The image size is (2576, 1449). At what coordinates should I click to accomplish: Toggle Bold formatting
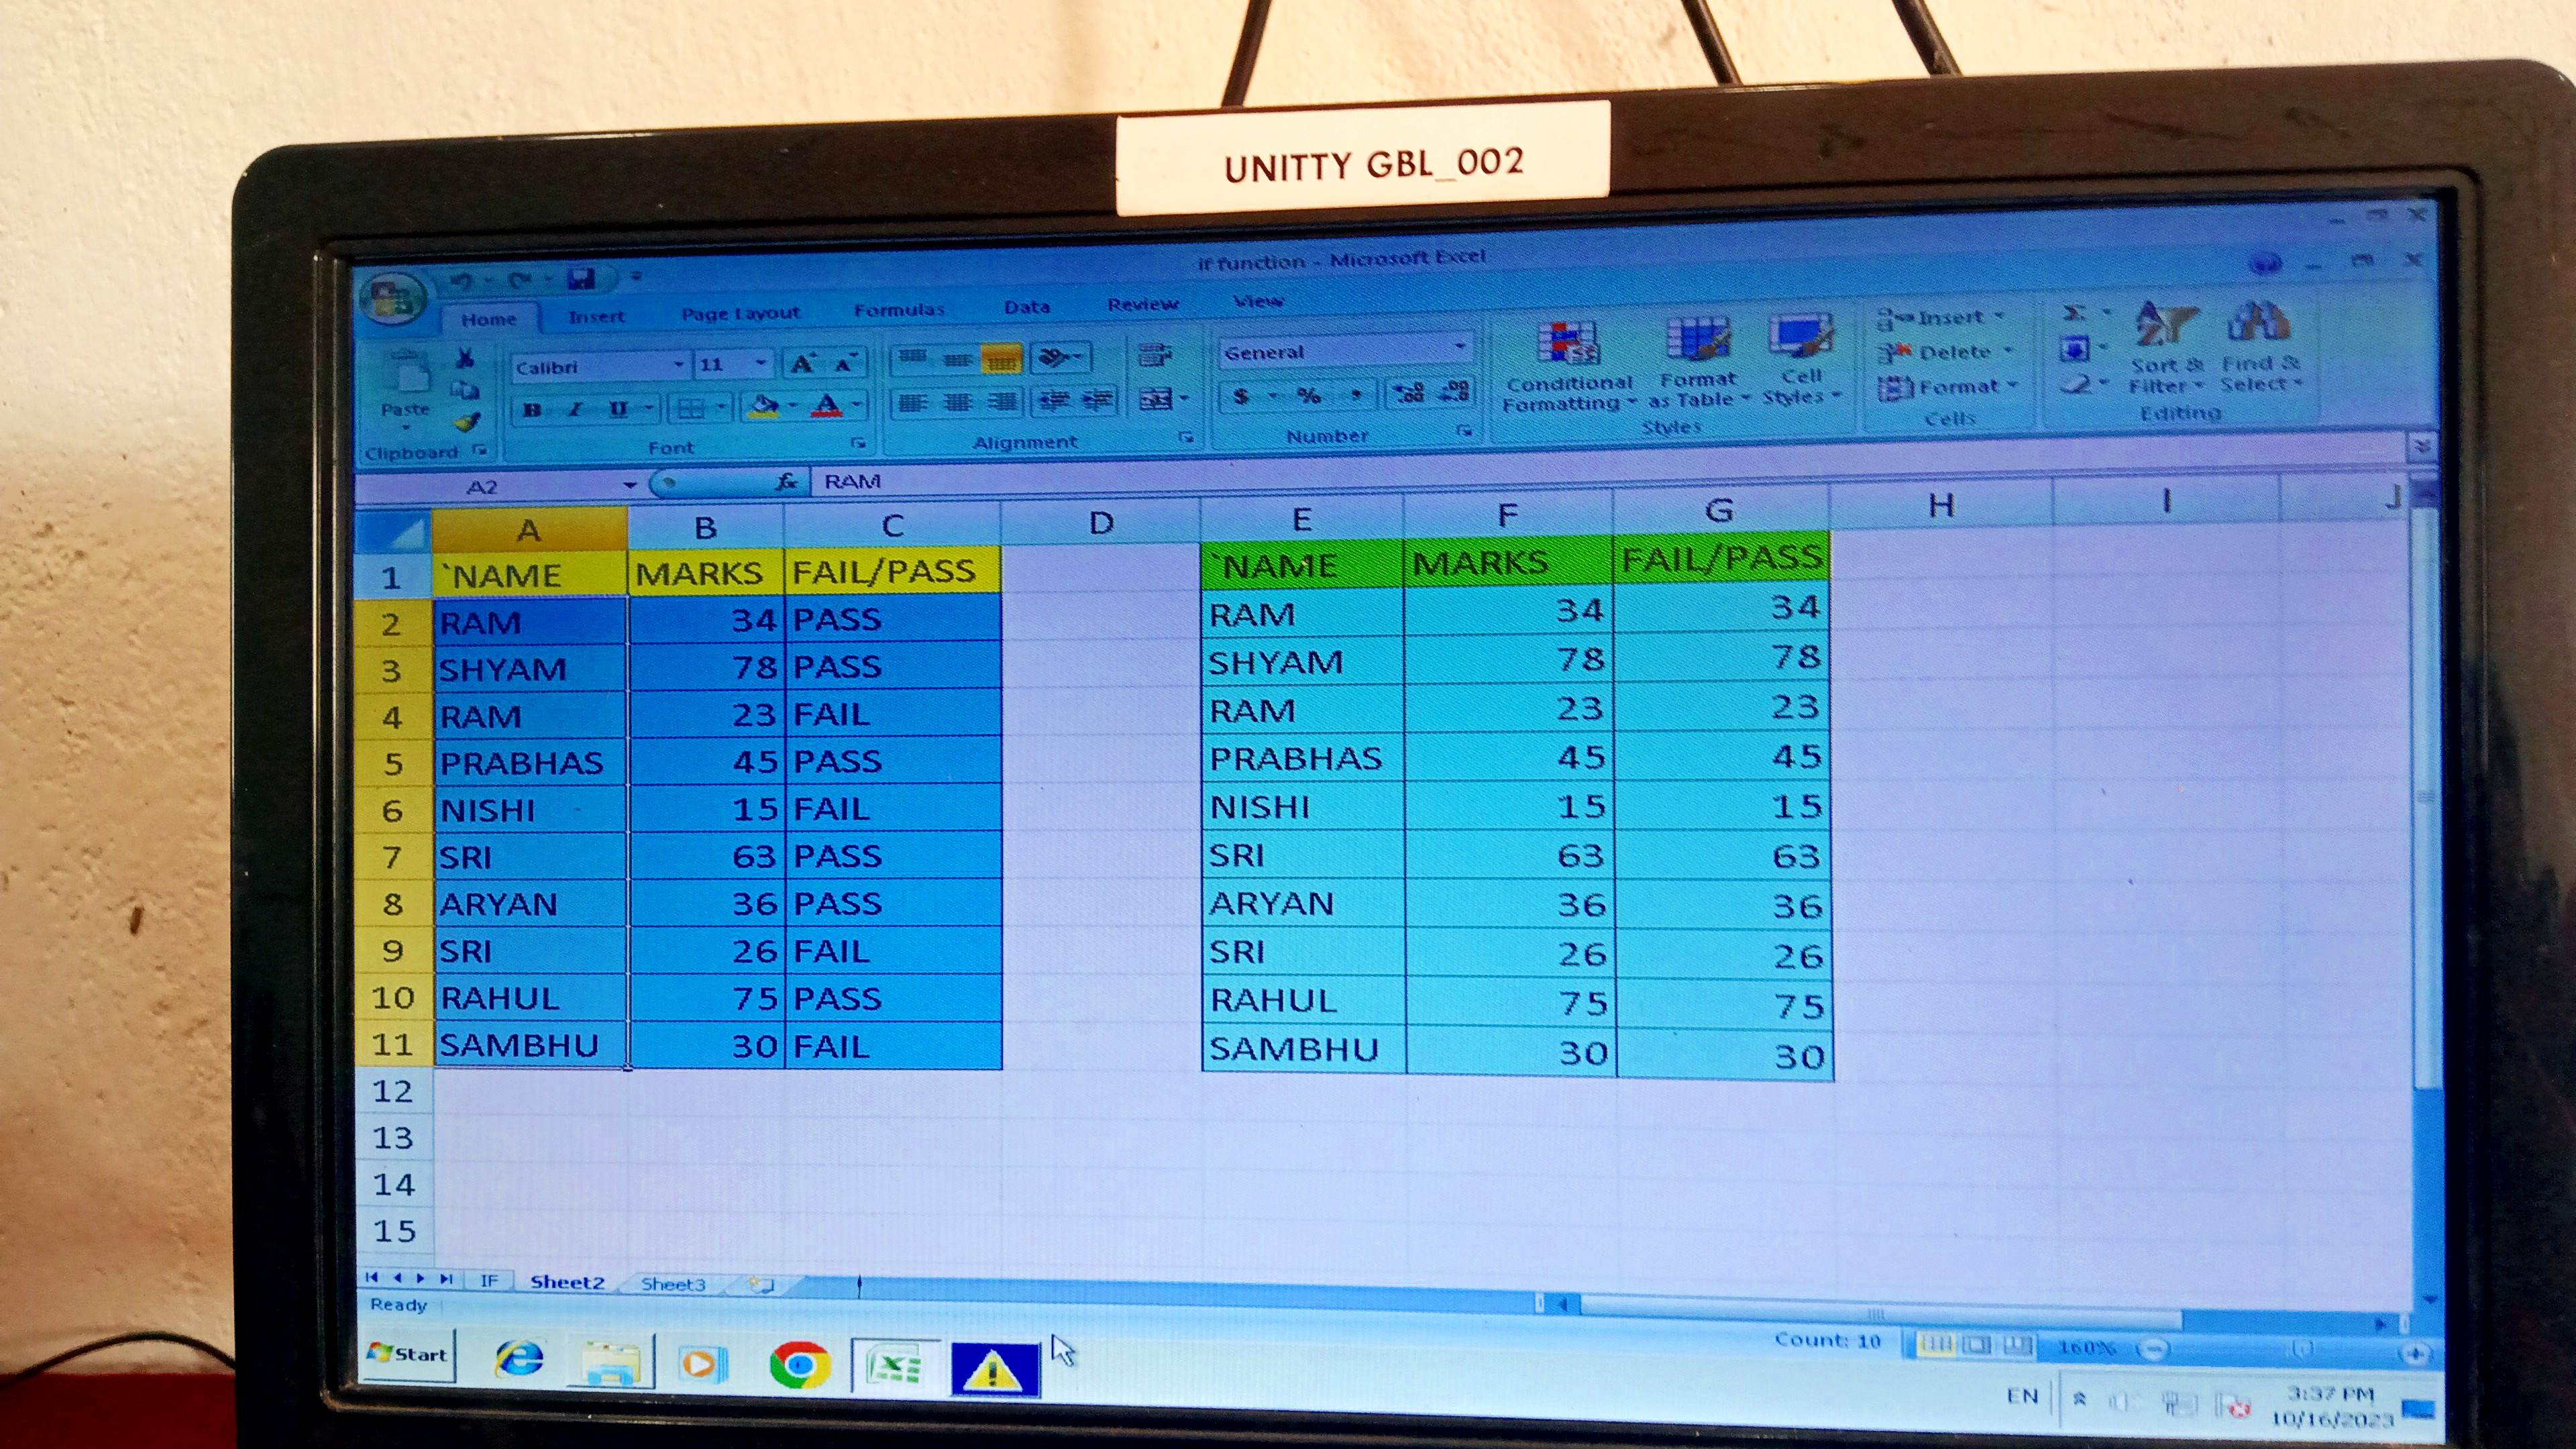click(x=532, y=409)
